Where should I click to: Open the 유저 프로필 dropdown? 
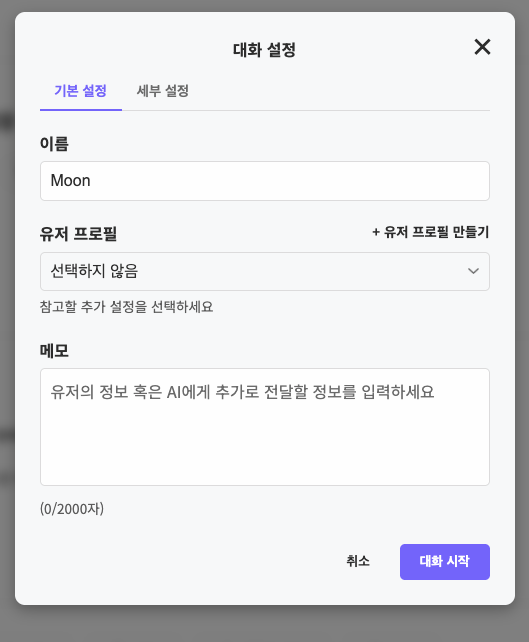coord(265,271)
